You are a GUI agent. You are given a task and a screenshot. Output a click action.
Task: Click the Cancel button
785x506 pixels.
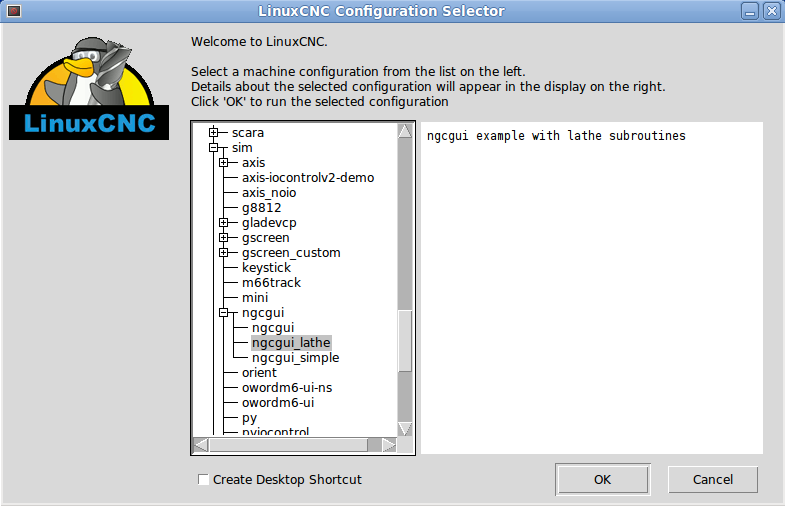(712, 480)
